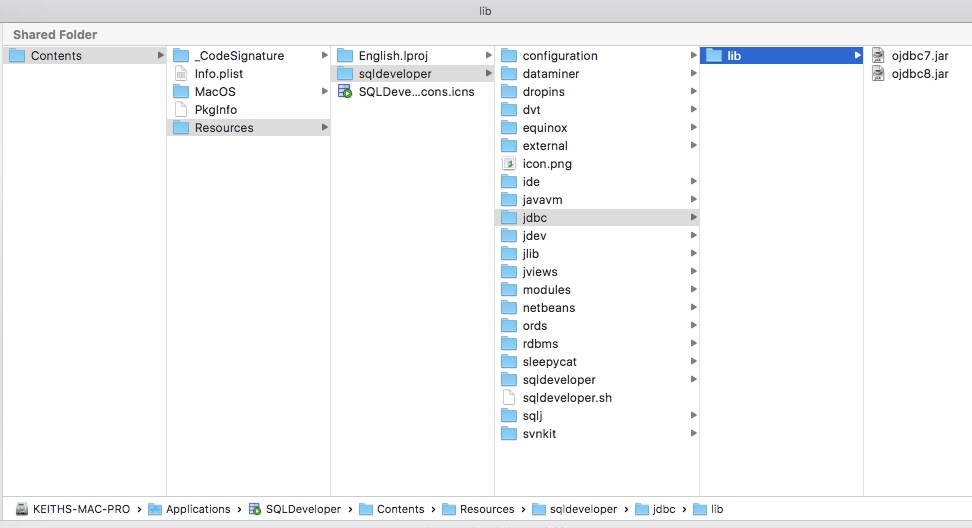972x528 pixels.
Task: Click the Info.plist file icon
Action: (x=181, y=74)
